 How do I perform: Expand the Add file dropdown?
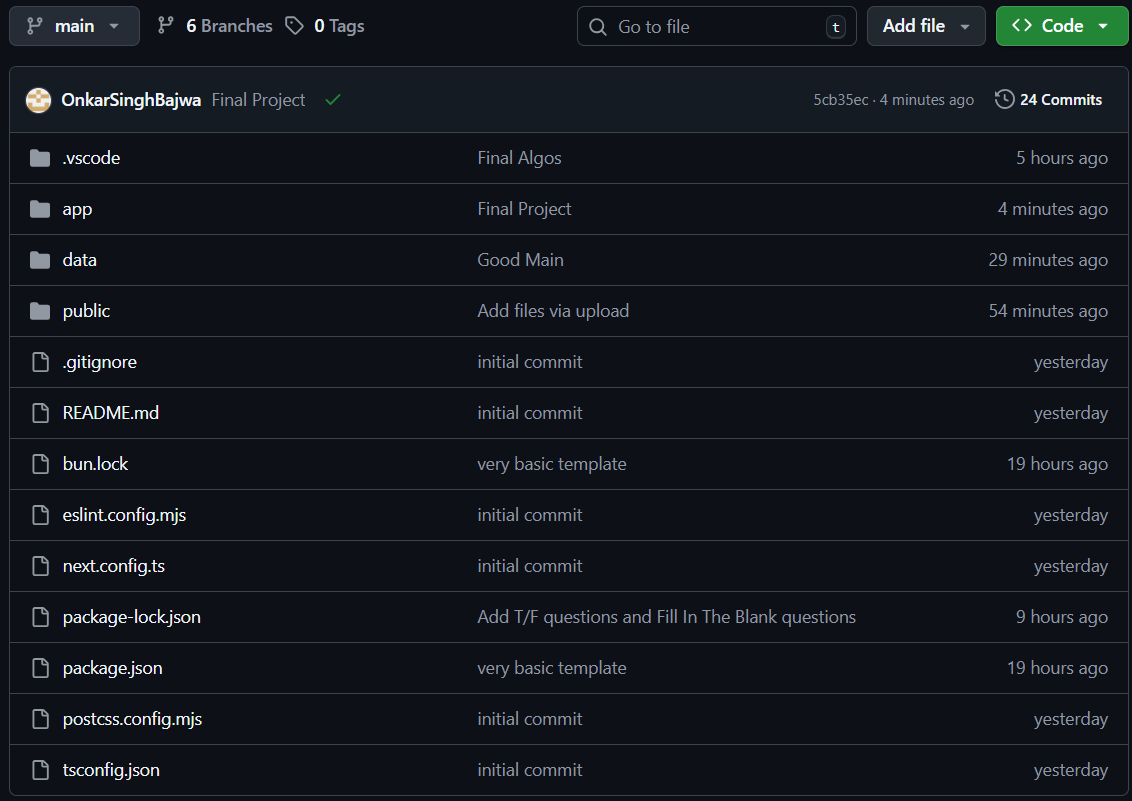click(926, 26)
